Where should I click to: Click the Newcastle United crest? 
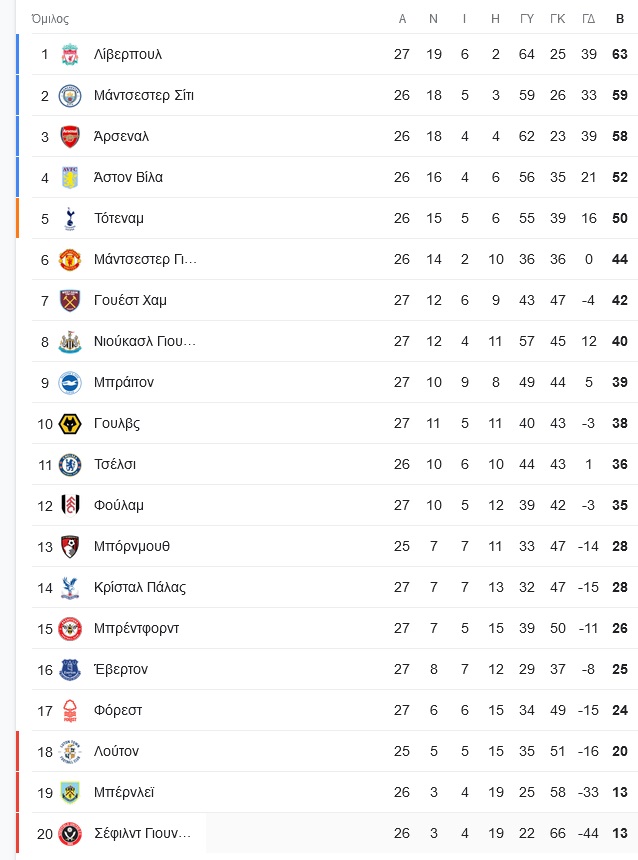click(70, 342)
